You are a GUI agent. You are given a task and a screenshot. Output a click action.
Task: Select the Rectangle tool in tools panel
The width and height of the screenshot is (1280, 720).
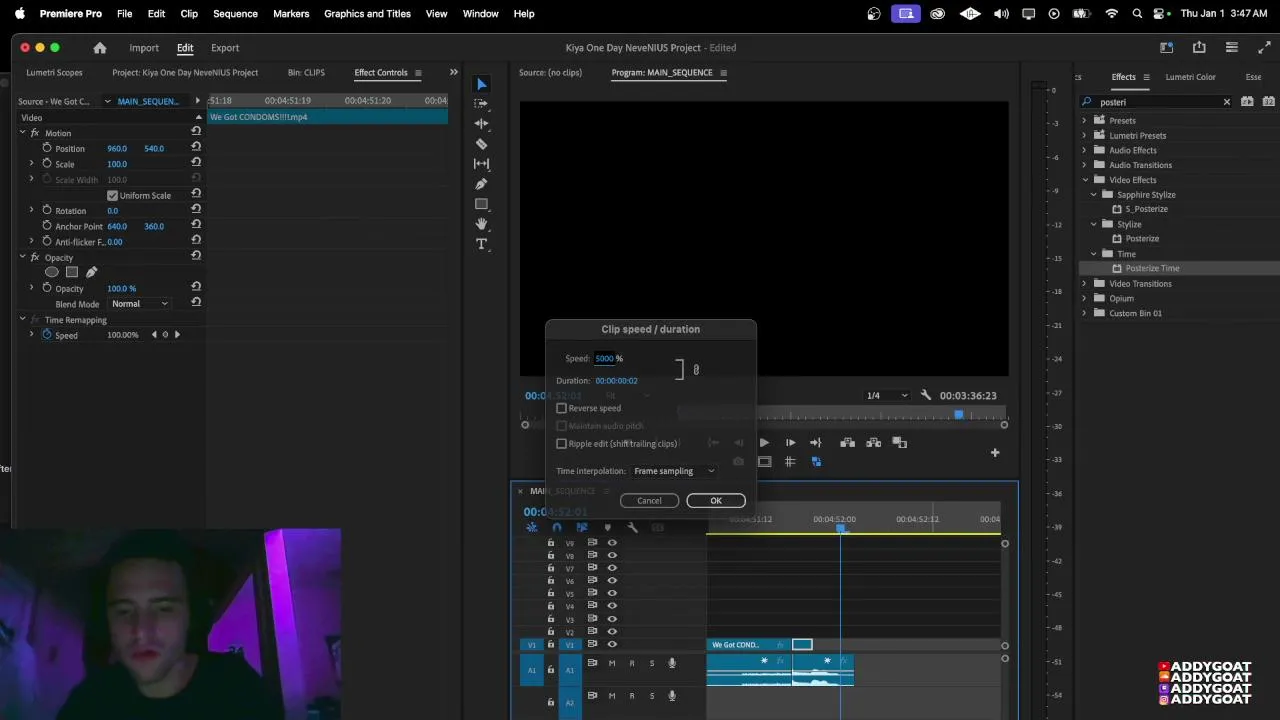click(481, 204)
